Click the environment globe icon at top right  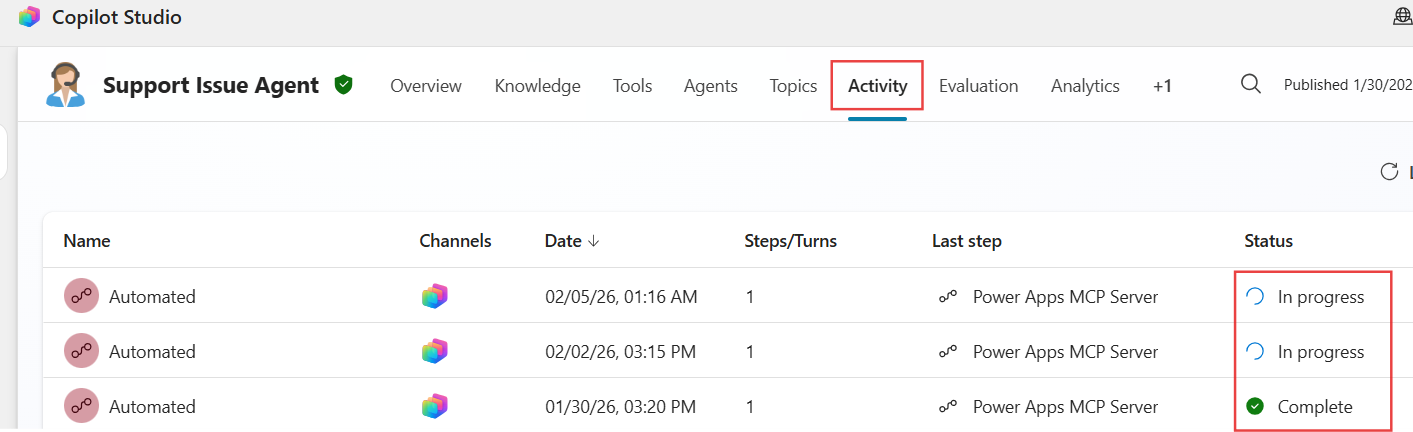click(x=1403, y=17)
